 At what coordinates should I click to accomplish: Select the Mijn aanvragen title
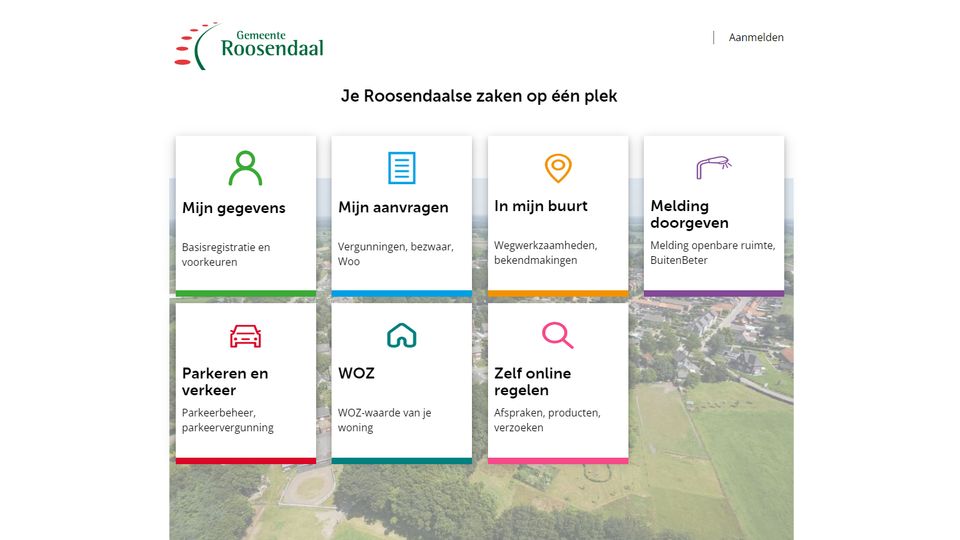(x=393, y=208)
